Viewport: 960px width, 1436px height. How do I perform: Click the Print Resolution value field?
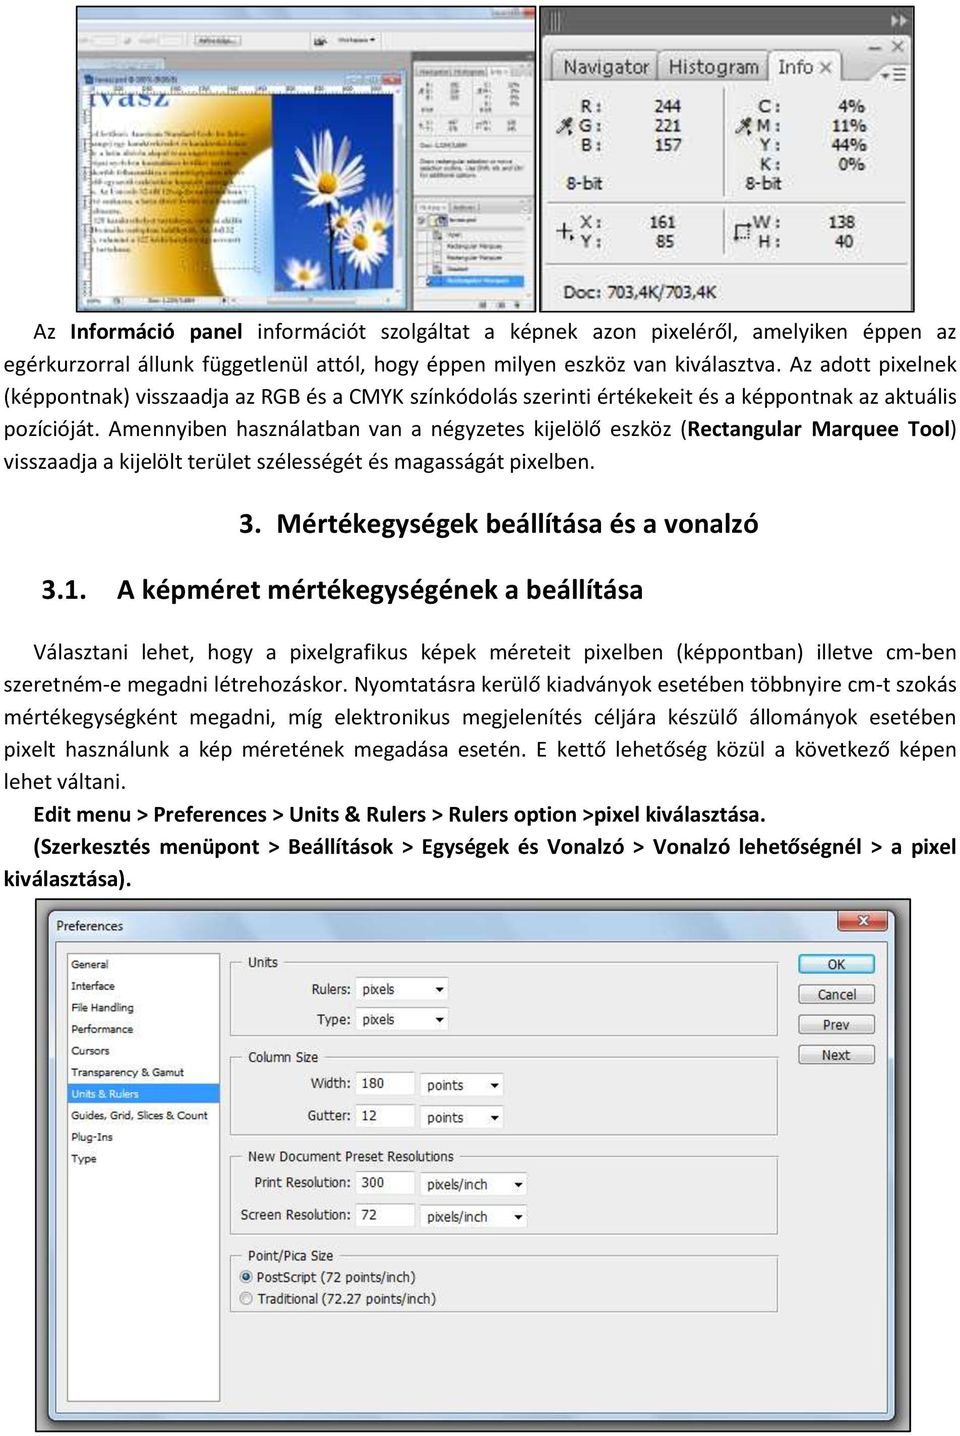[x=385, y=1182]
